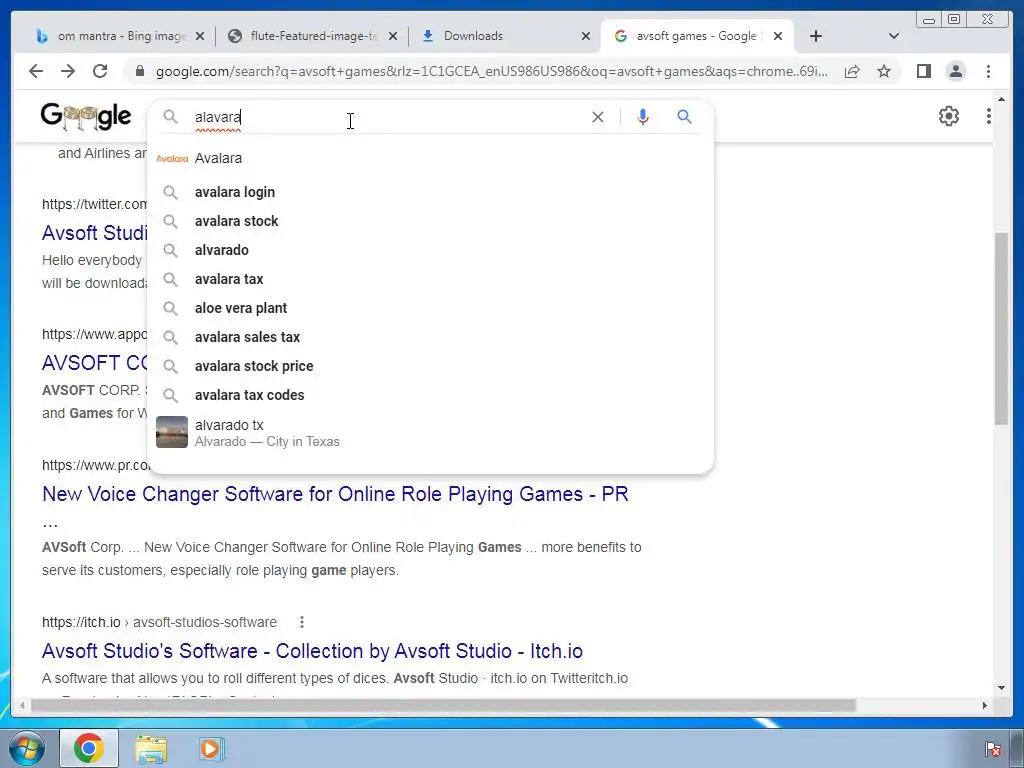
Task: Close the avsoft games Google tab
Action: 778,36
